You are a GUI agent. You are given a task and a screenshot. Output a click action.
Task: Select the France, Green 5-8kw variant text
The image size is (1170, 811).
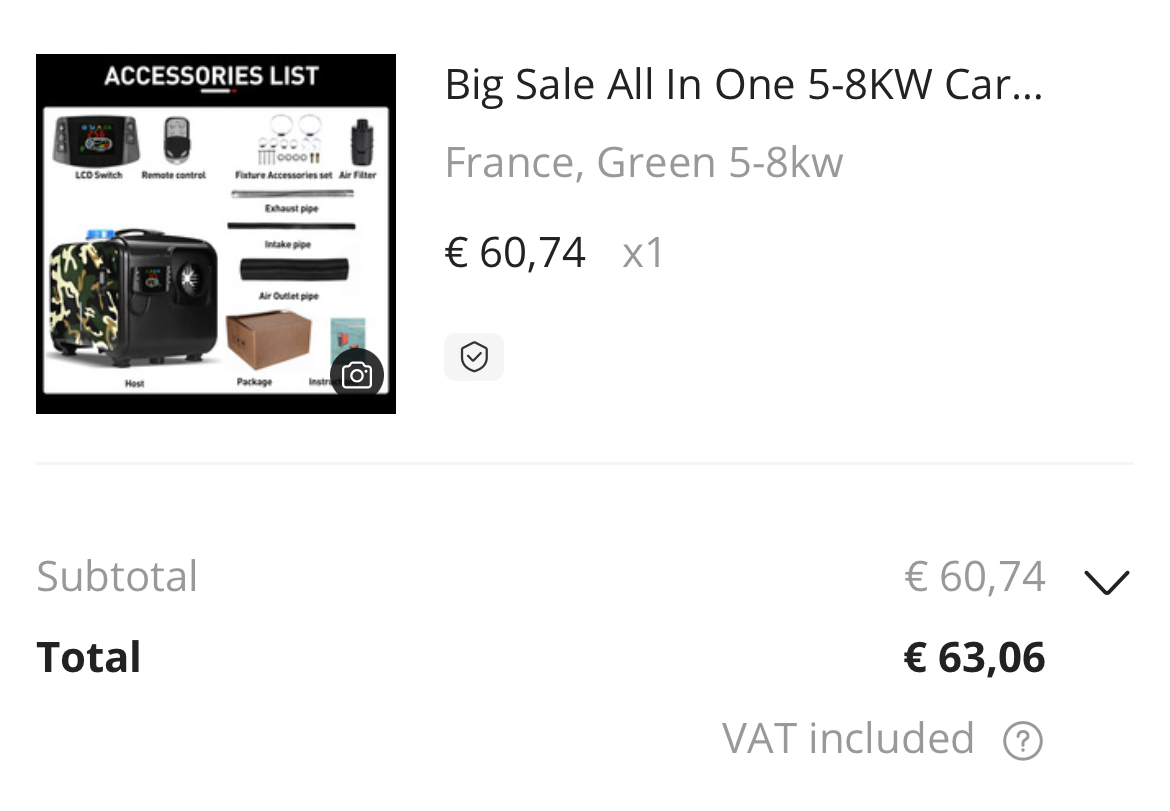[643, 163]
